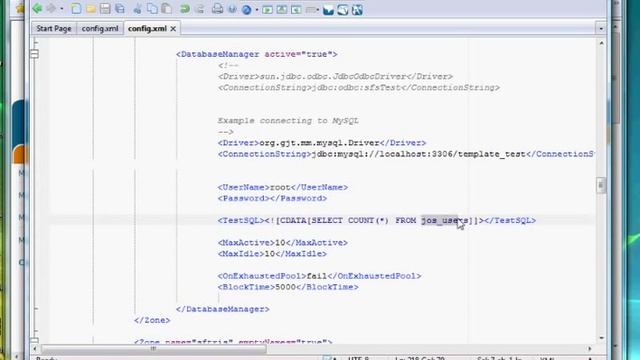This screenshot has height=360, width=640.
Task: Click the MaxIdle 10 line
Action: (272, 254)
